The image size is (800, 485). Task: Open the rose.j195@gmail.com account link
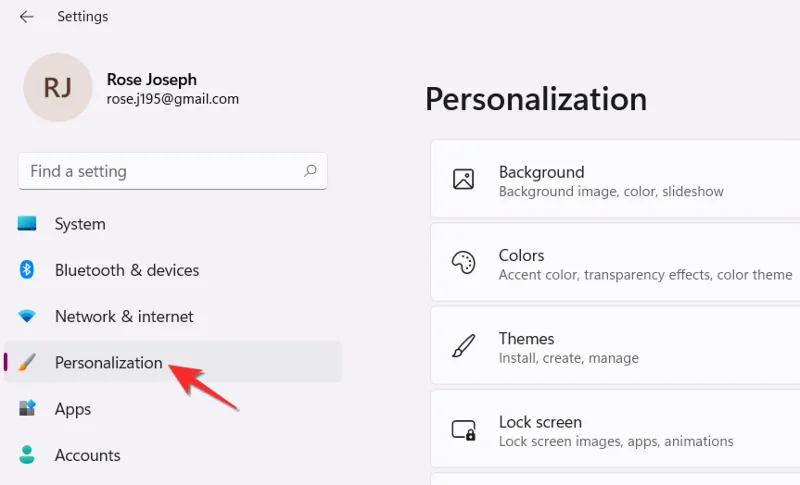(172, 99)
